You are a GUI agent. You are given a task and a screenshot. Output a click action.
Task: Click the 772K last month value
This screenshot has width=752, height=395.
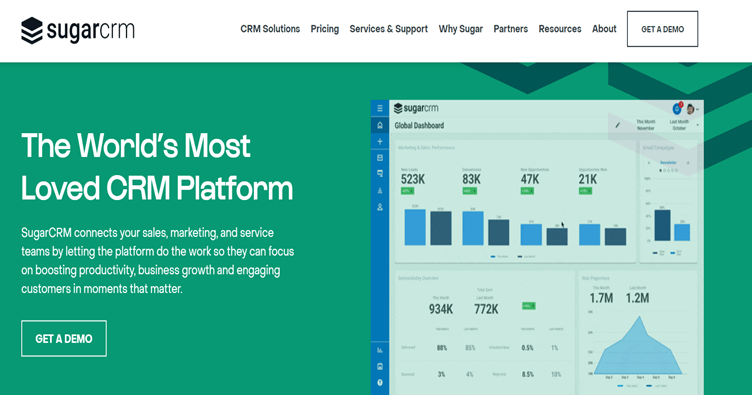(486, 309)
